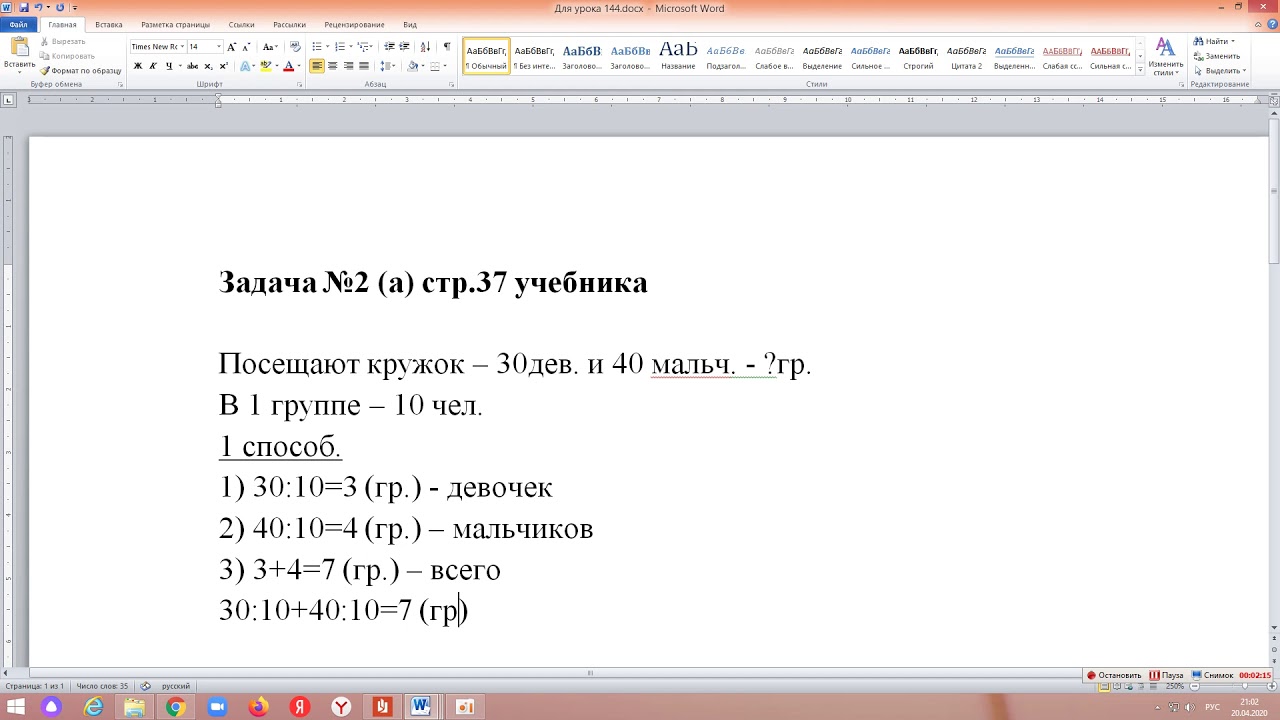The width and height of the screenshot is (1280, 720).
Task: Open Google Chrome from the taskbar
Action: click(175, 707)
